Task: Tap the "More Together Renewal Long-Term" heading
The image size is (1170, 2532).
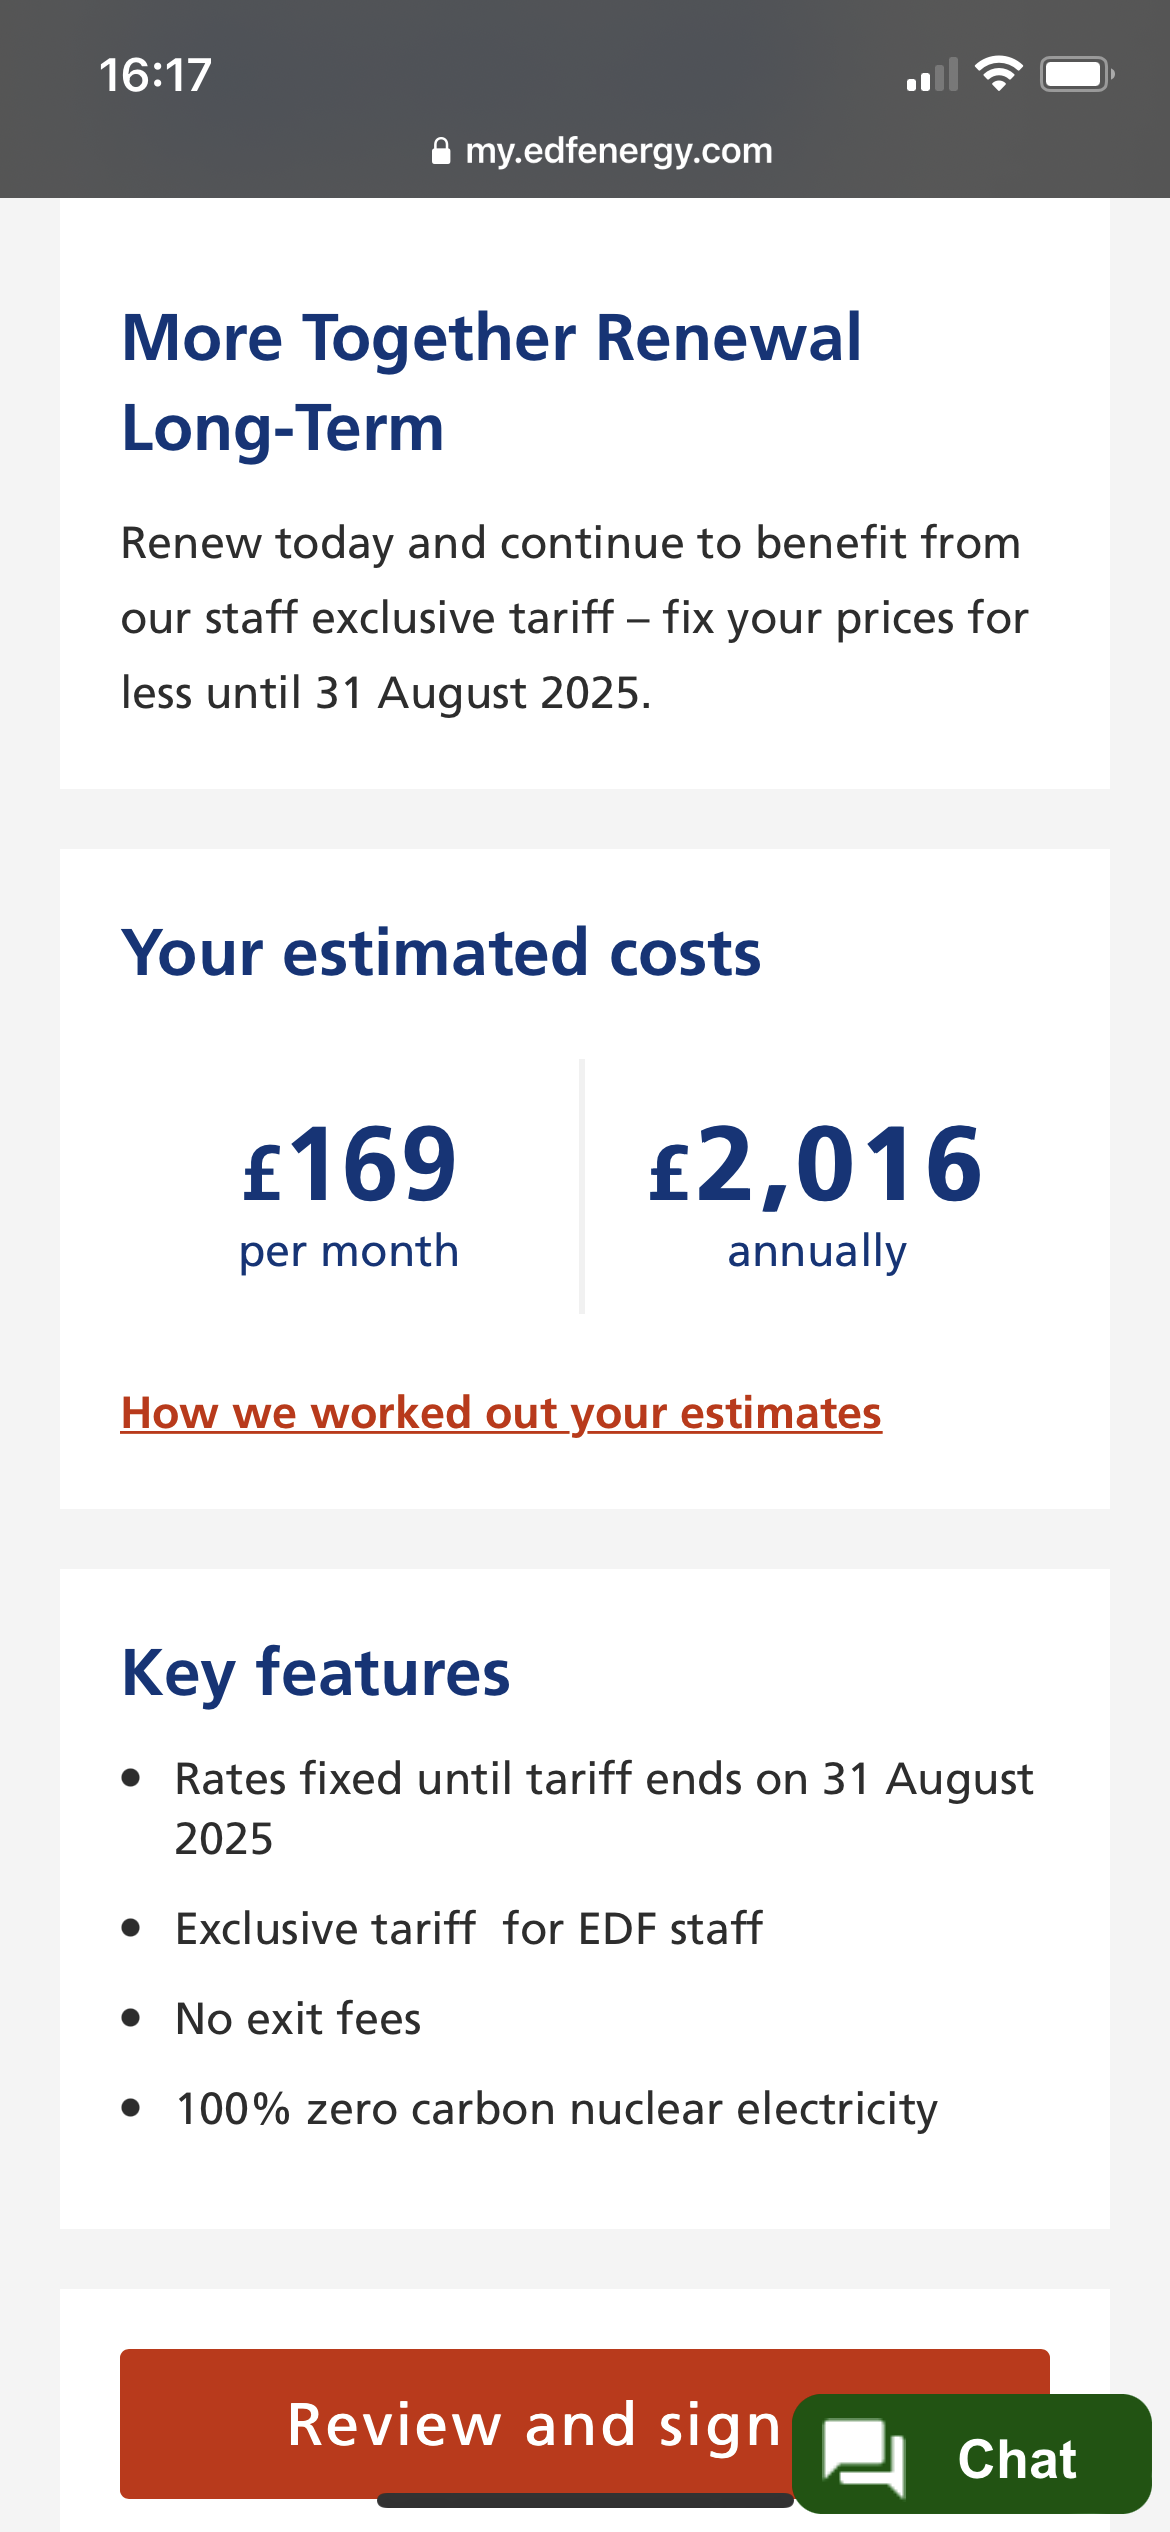Action: (x=491, y=382)
